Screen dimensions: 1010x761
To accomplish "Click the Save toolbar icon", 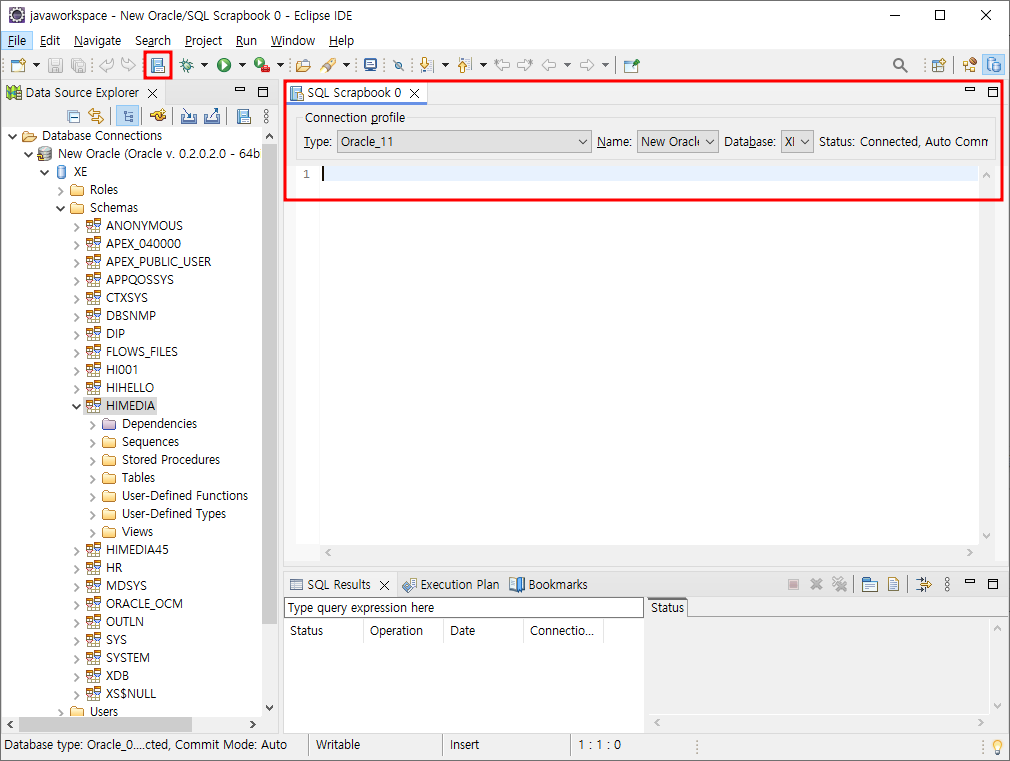I will click(x=55, y=65).
